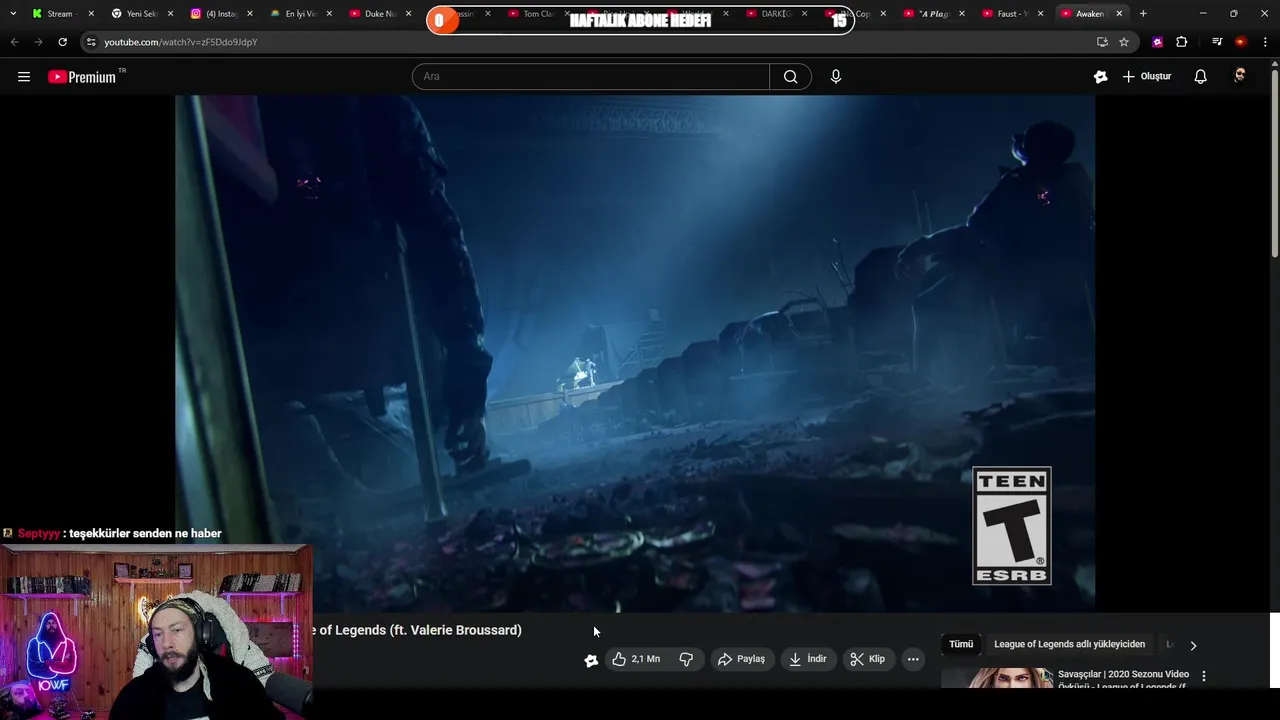Open the account avatar menu

pyautogui.click(x=1240, y=76)
